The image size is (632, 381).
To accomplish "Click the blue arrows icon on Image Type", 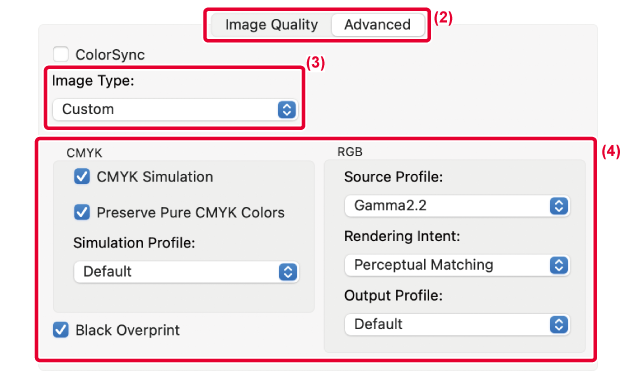I will coord(287,109).
